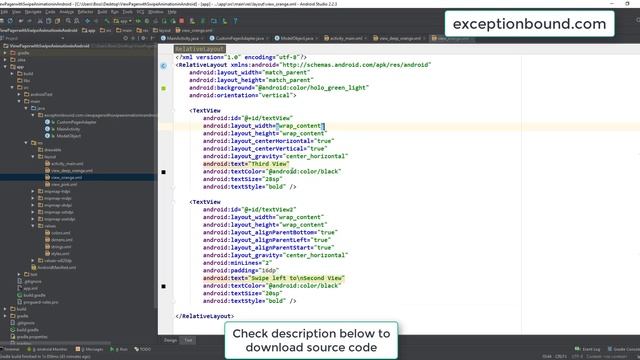Click Hide icon on Project panel header
640x360 pixels.
point(153,38)
